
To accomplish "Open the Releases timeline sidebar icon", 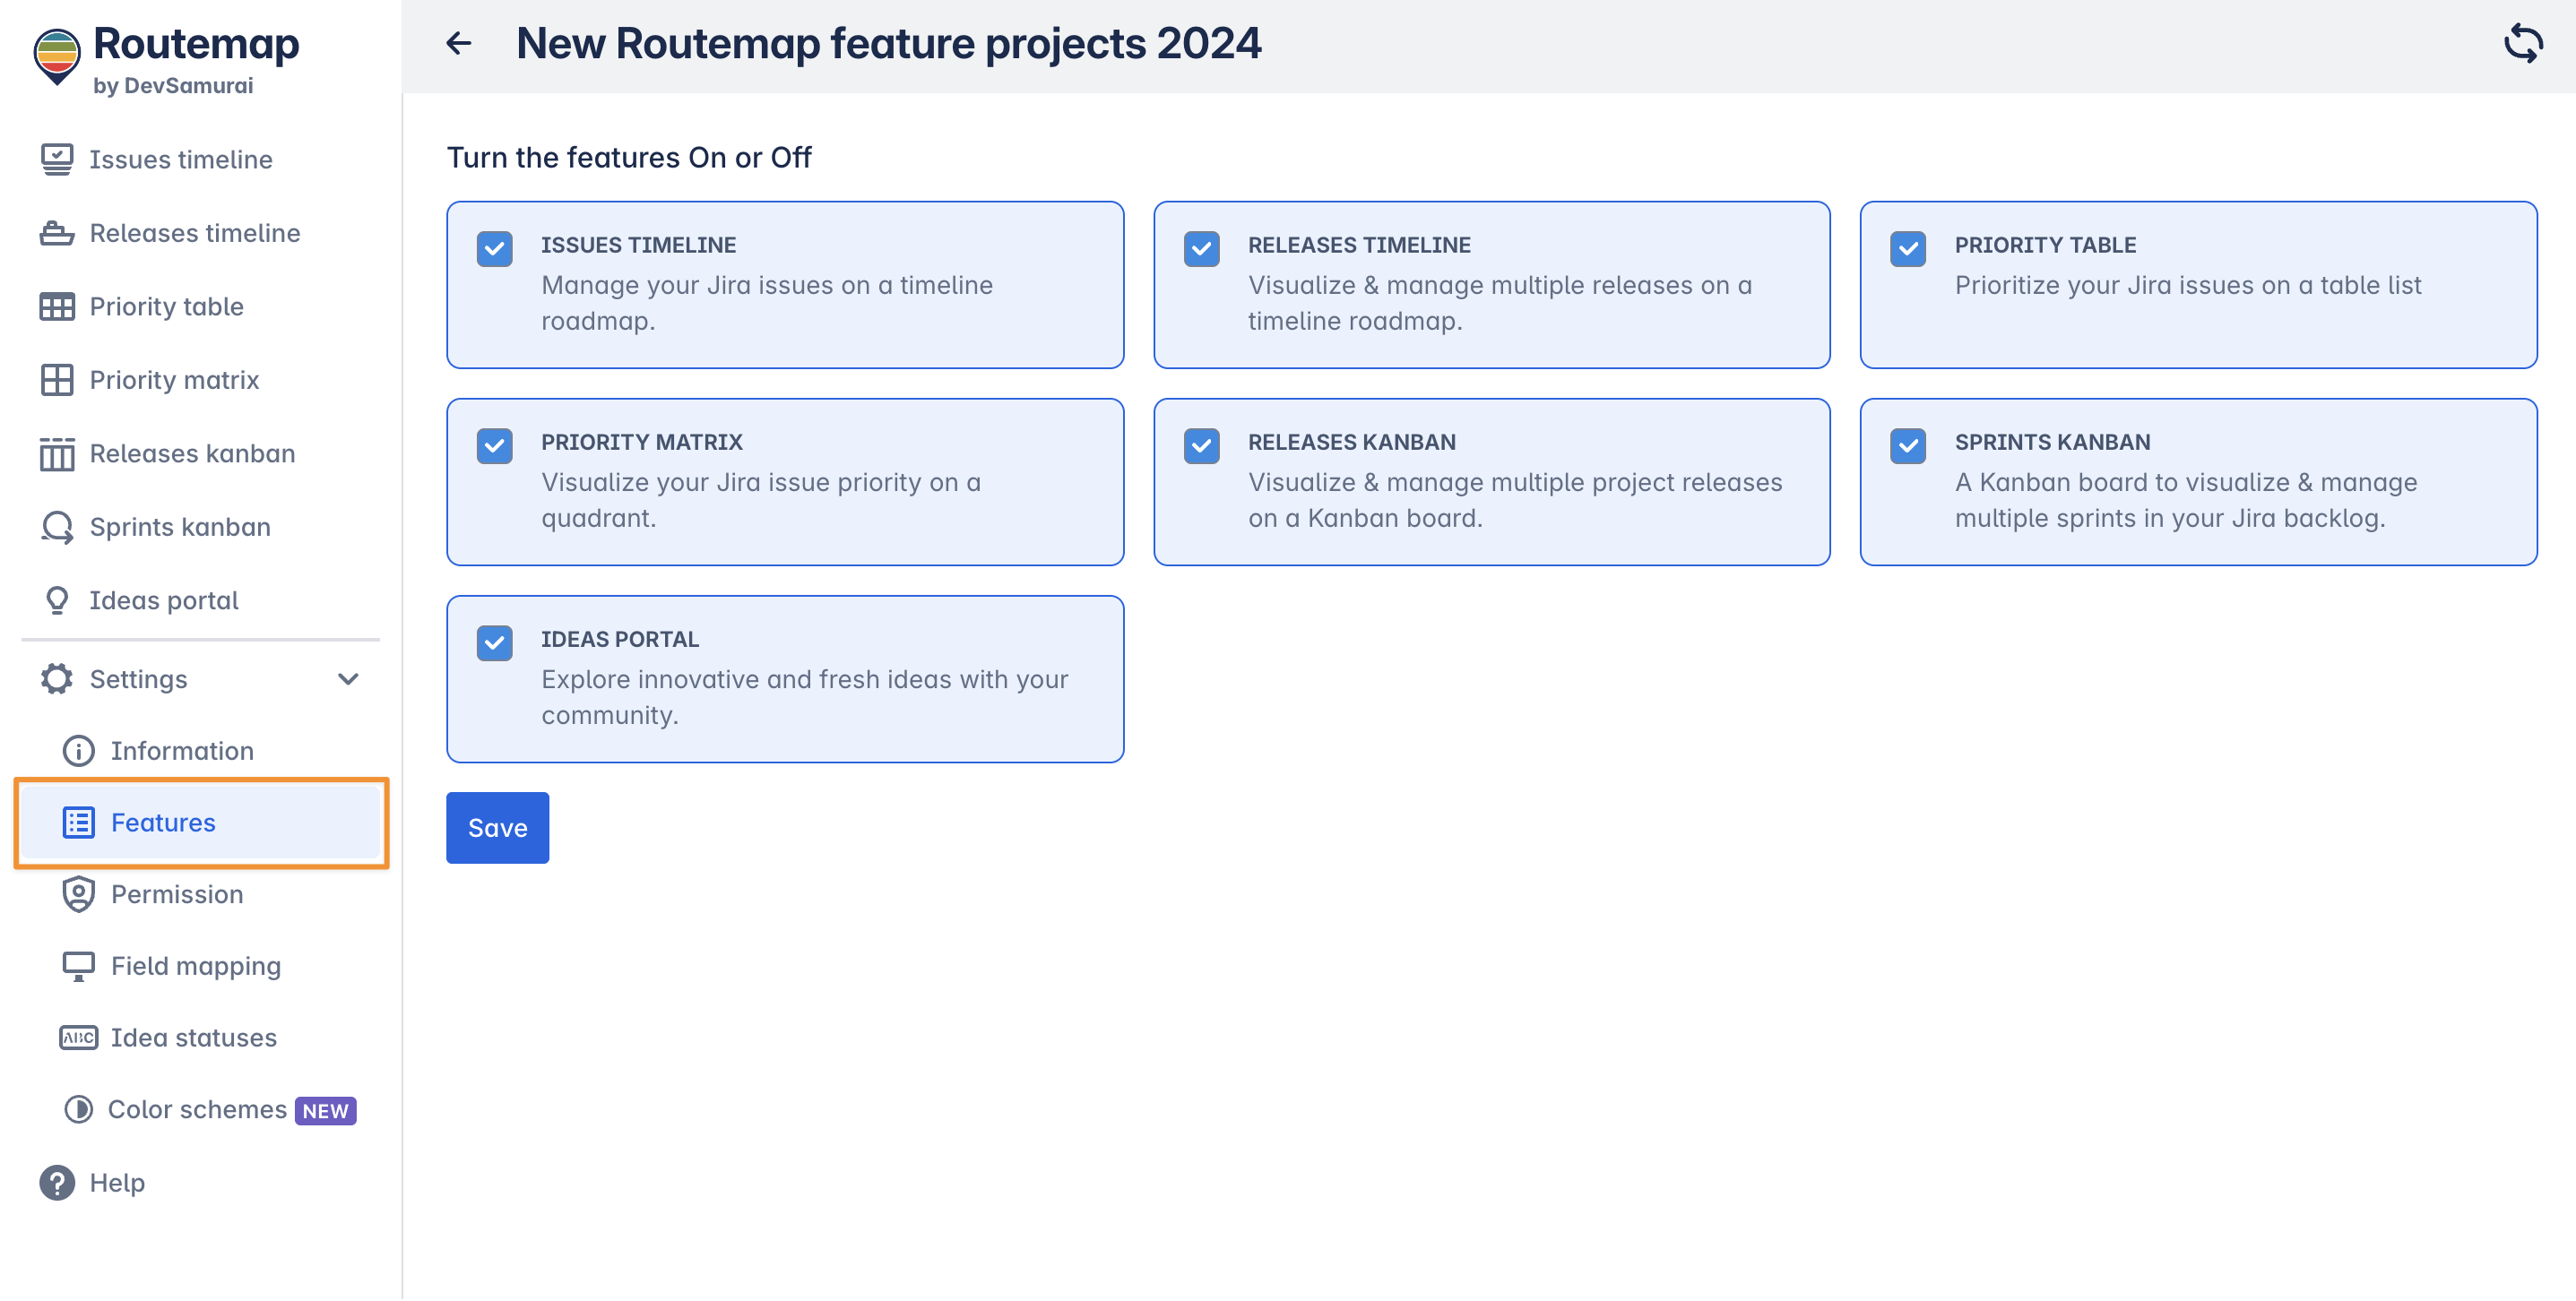I will (x=57, y=233).
